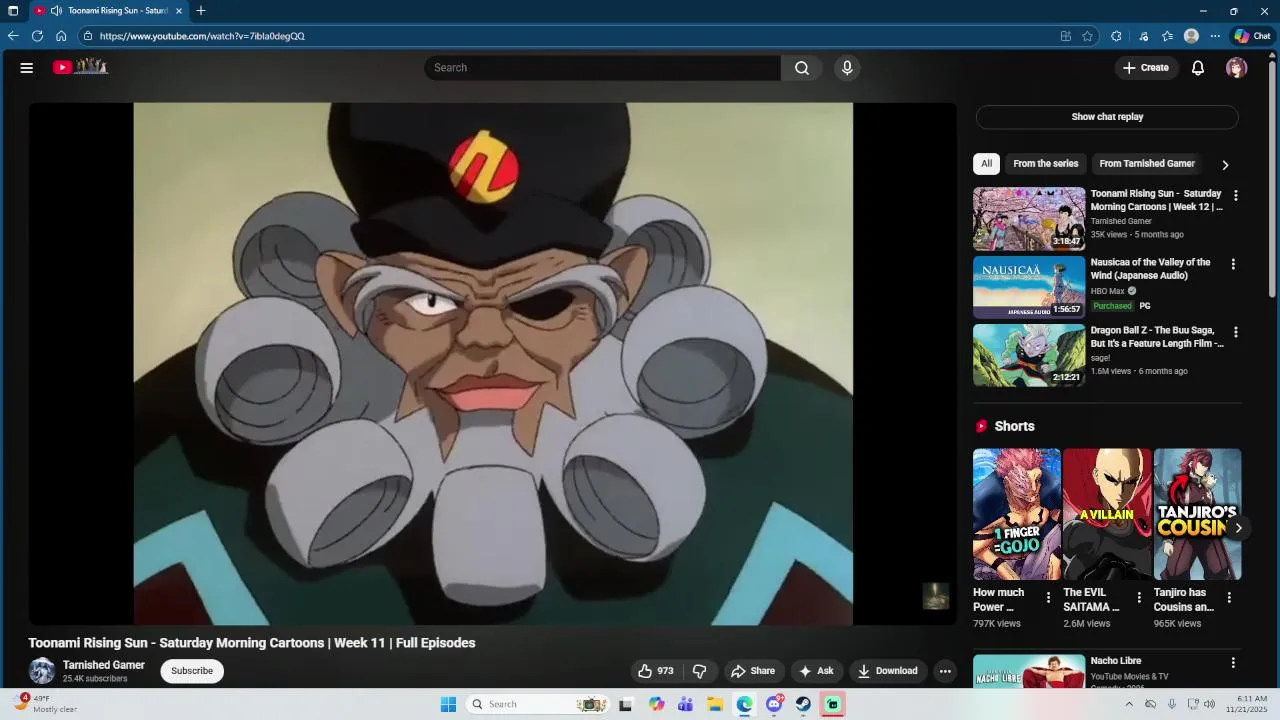1280x720 pixels.
Task: Open 'A Villain' Saitama short thumbnail
Action: pos(1107,514)
